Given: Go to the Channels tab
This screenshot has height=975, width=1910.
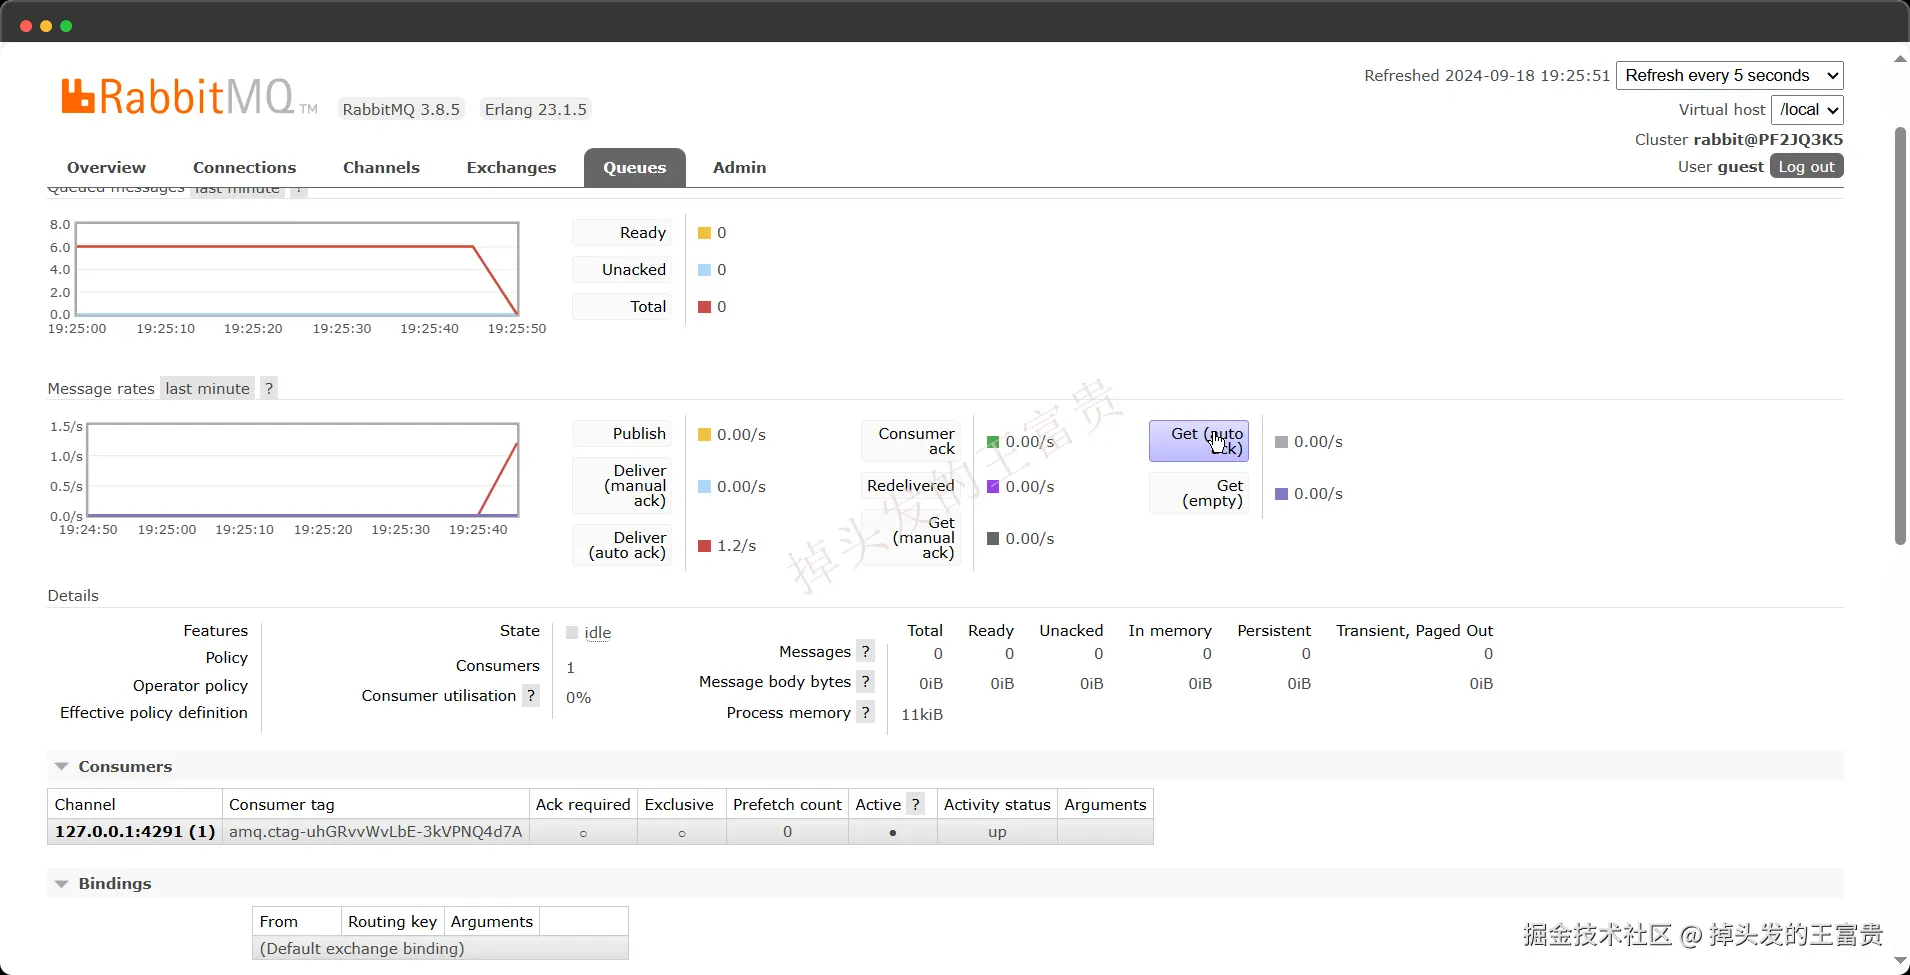Looking at the screenshot, I should pyautogui.click(x=381, y=168).
